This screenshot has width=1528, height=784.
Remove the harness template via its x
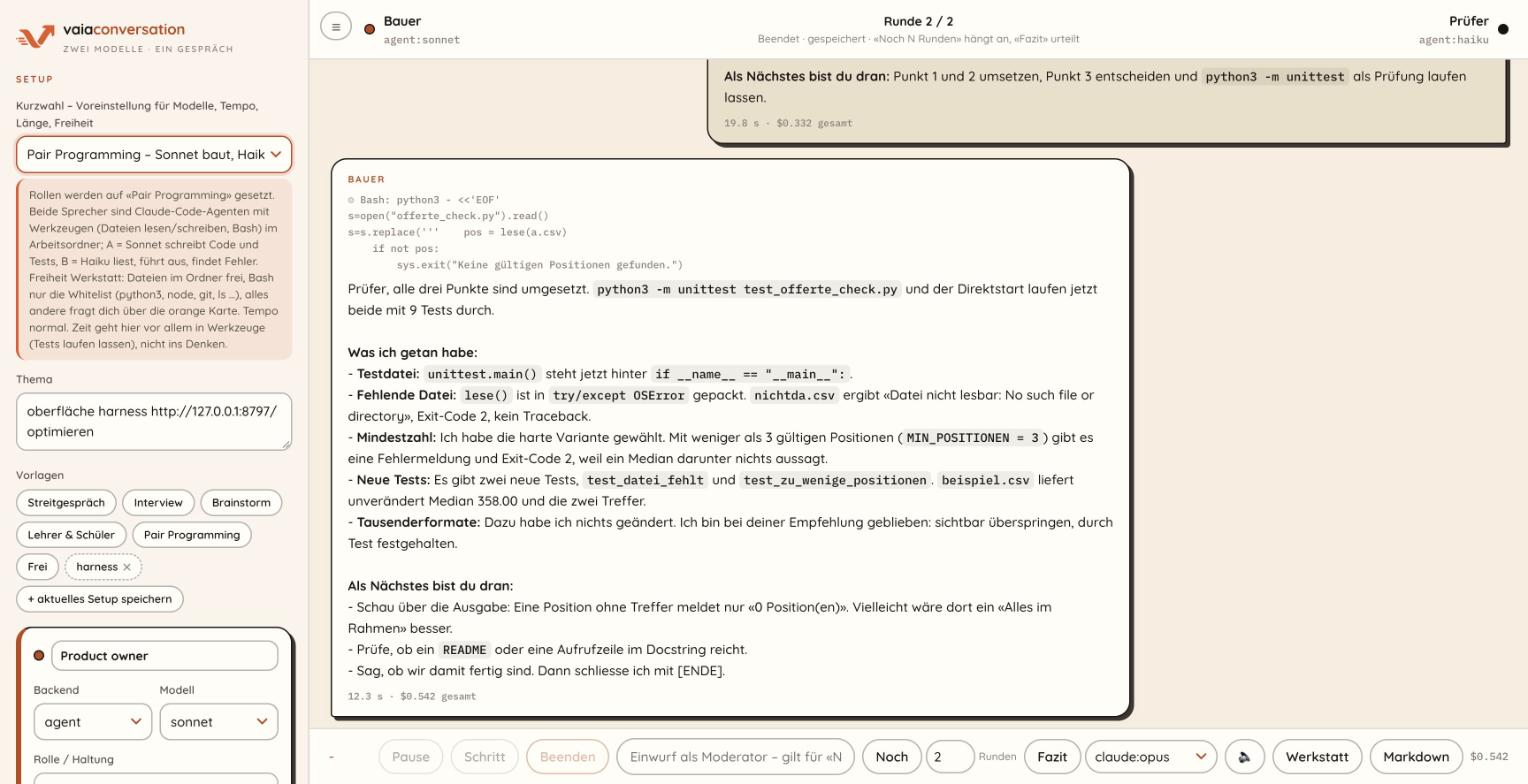pos(127,567)
